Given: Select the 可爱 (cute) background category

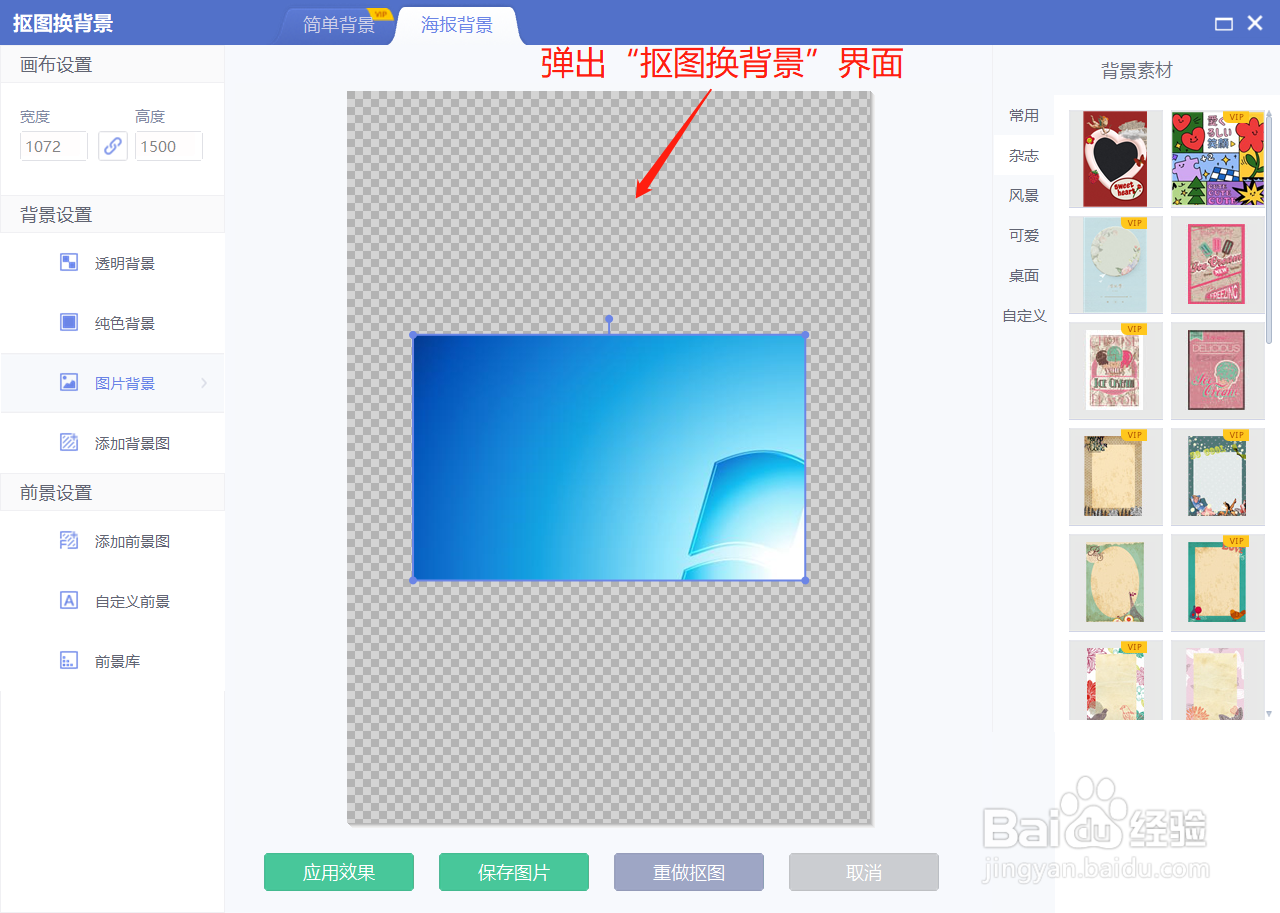Looking at the screenshot, I should pos(1023,235).
